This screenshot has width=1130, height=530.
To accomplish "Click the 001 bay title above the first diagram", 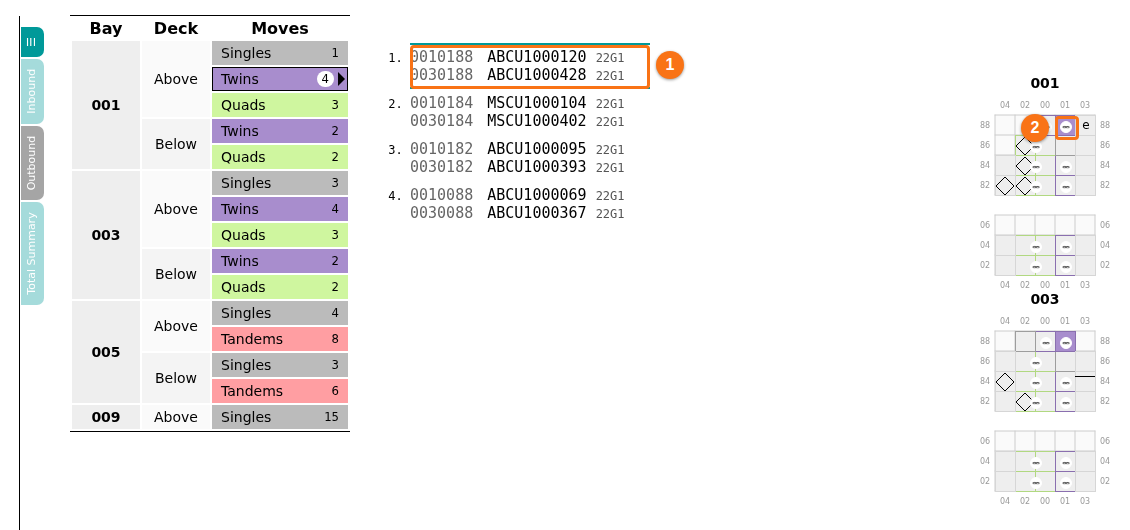I will tap(1044, 83).
